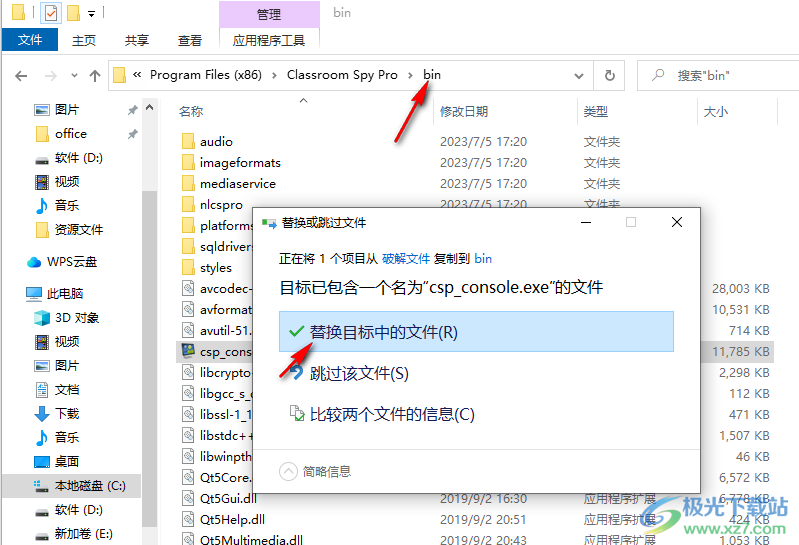Select the nlcspro folder

(x=221, y=204)
